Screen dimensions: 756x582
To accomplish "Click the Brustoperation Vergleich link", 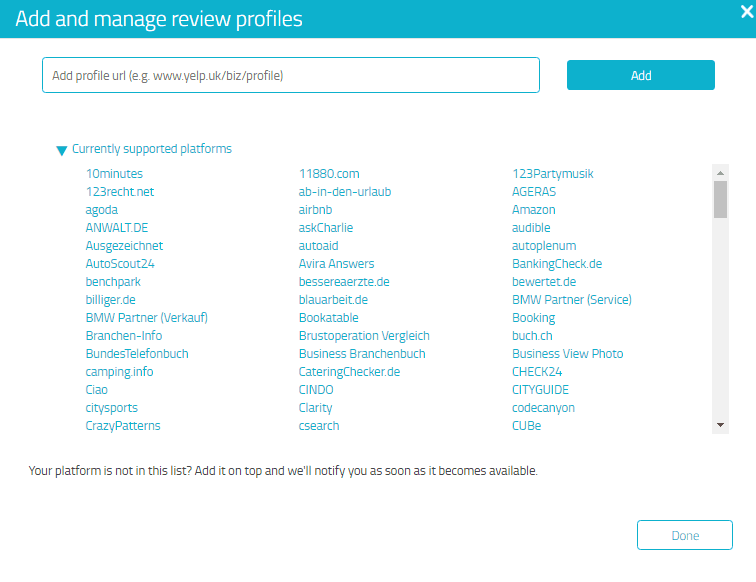I will click(364, 336).
